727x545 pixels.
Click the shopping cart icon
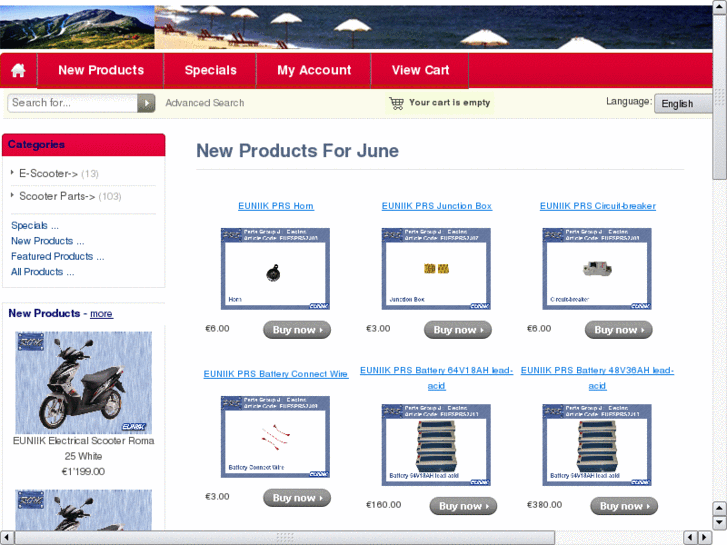tap(396, 103)
